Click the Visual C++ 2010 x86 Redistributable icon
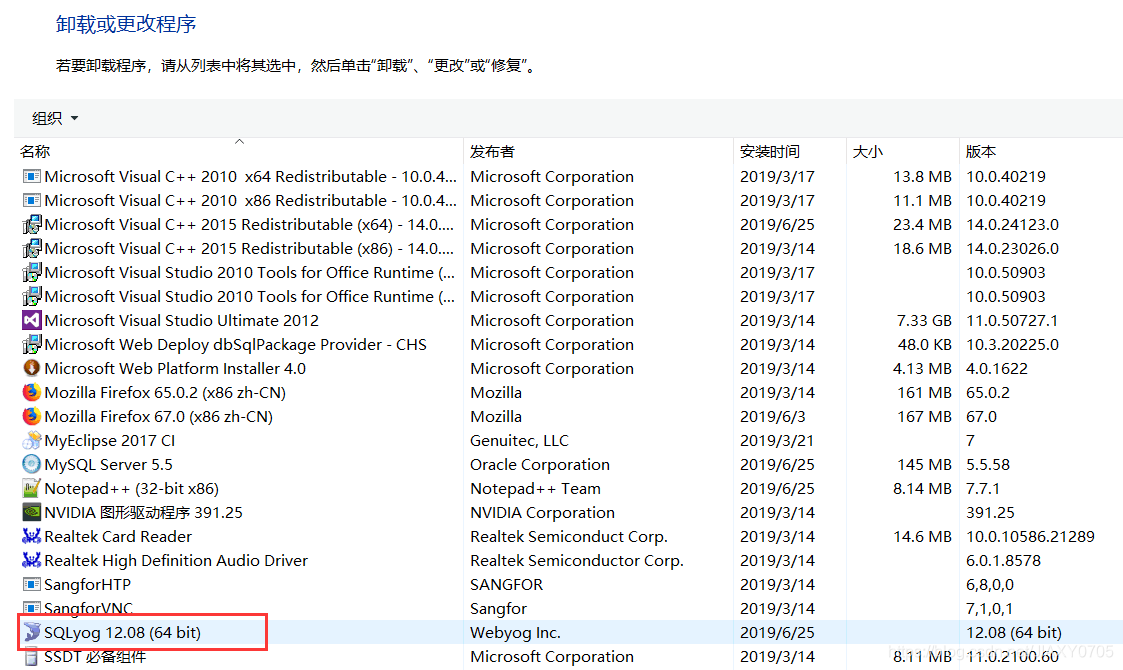The image size is (1123, 670). (32, 201)
